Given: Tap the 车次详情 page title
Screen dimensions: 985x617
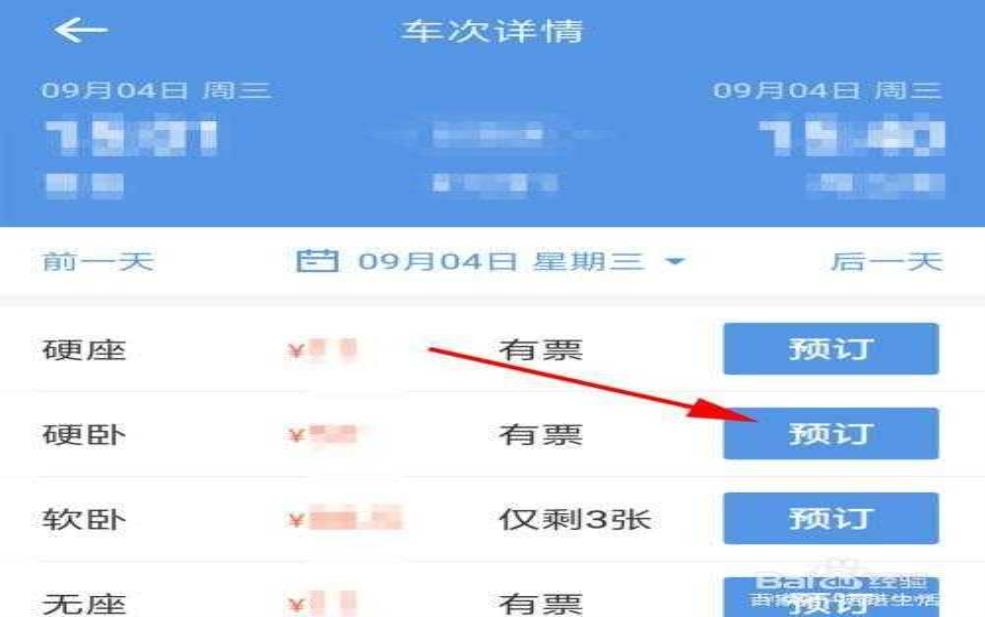Looking at the screenshot, I should [x=492, y=31].
